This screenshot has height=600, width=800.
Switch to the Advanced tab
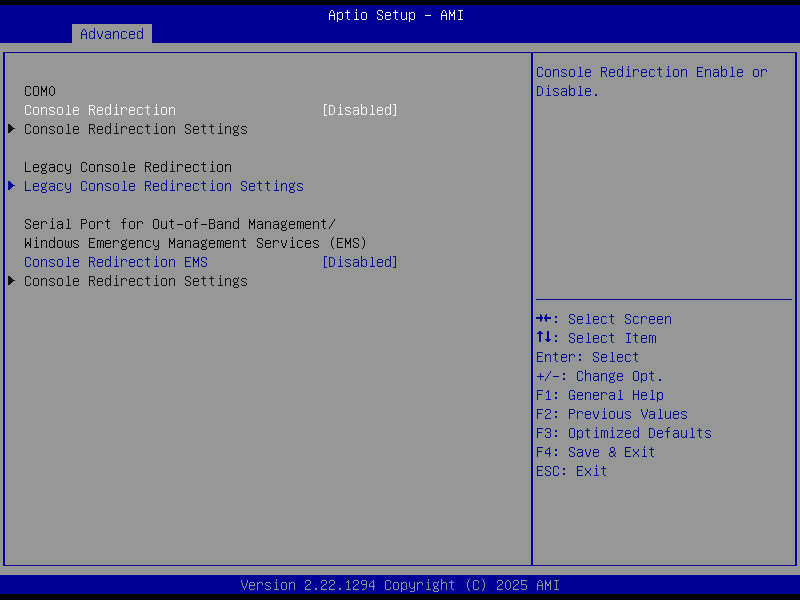click(x=111, y=33)
